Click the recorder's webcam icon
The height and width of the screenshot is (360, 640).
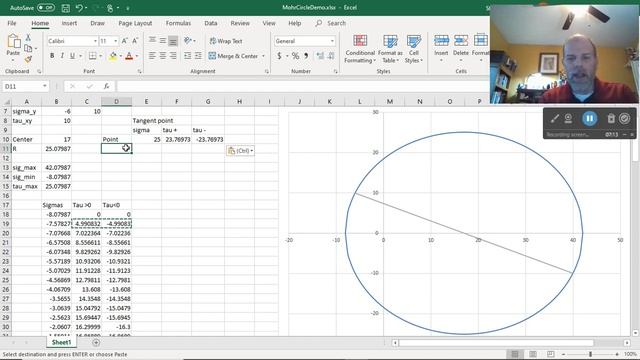click(x=568, y=119)
